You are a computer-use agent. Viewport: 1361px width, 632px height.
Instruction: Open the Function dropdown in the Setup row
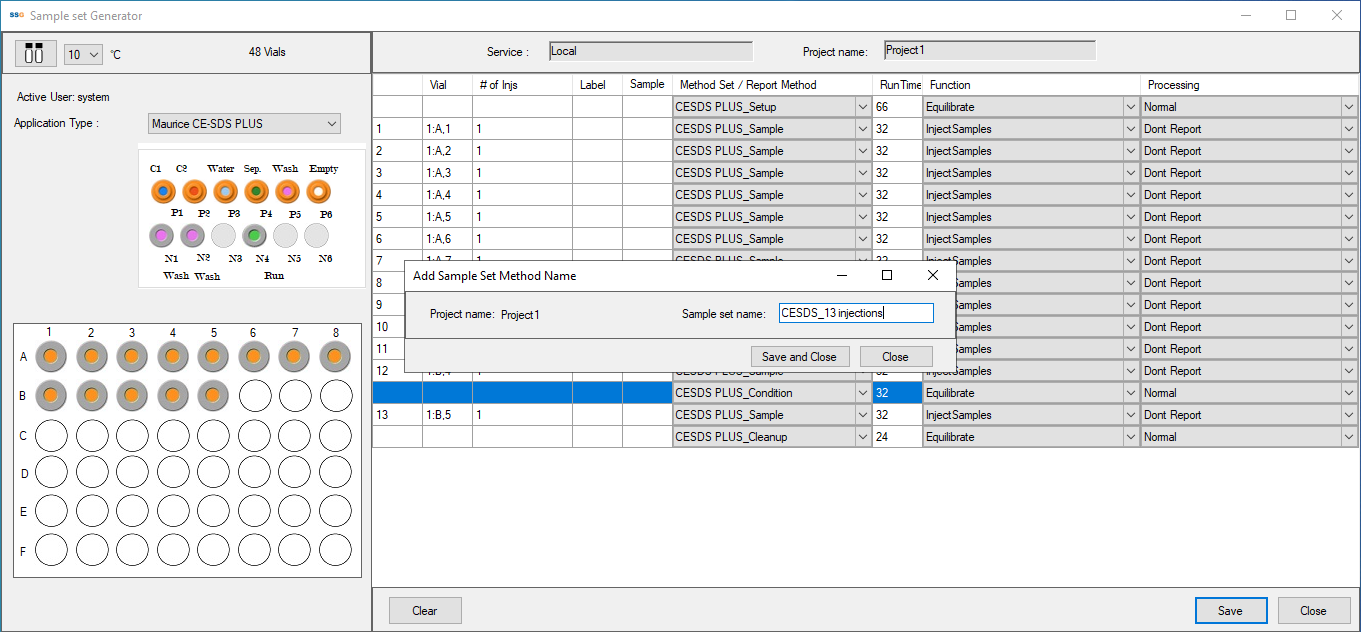point(1131,107)
